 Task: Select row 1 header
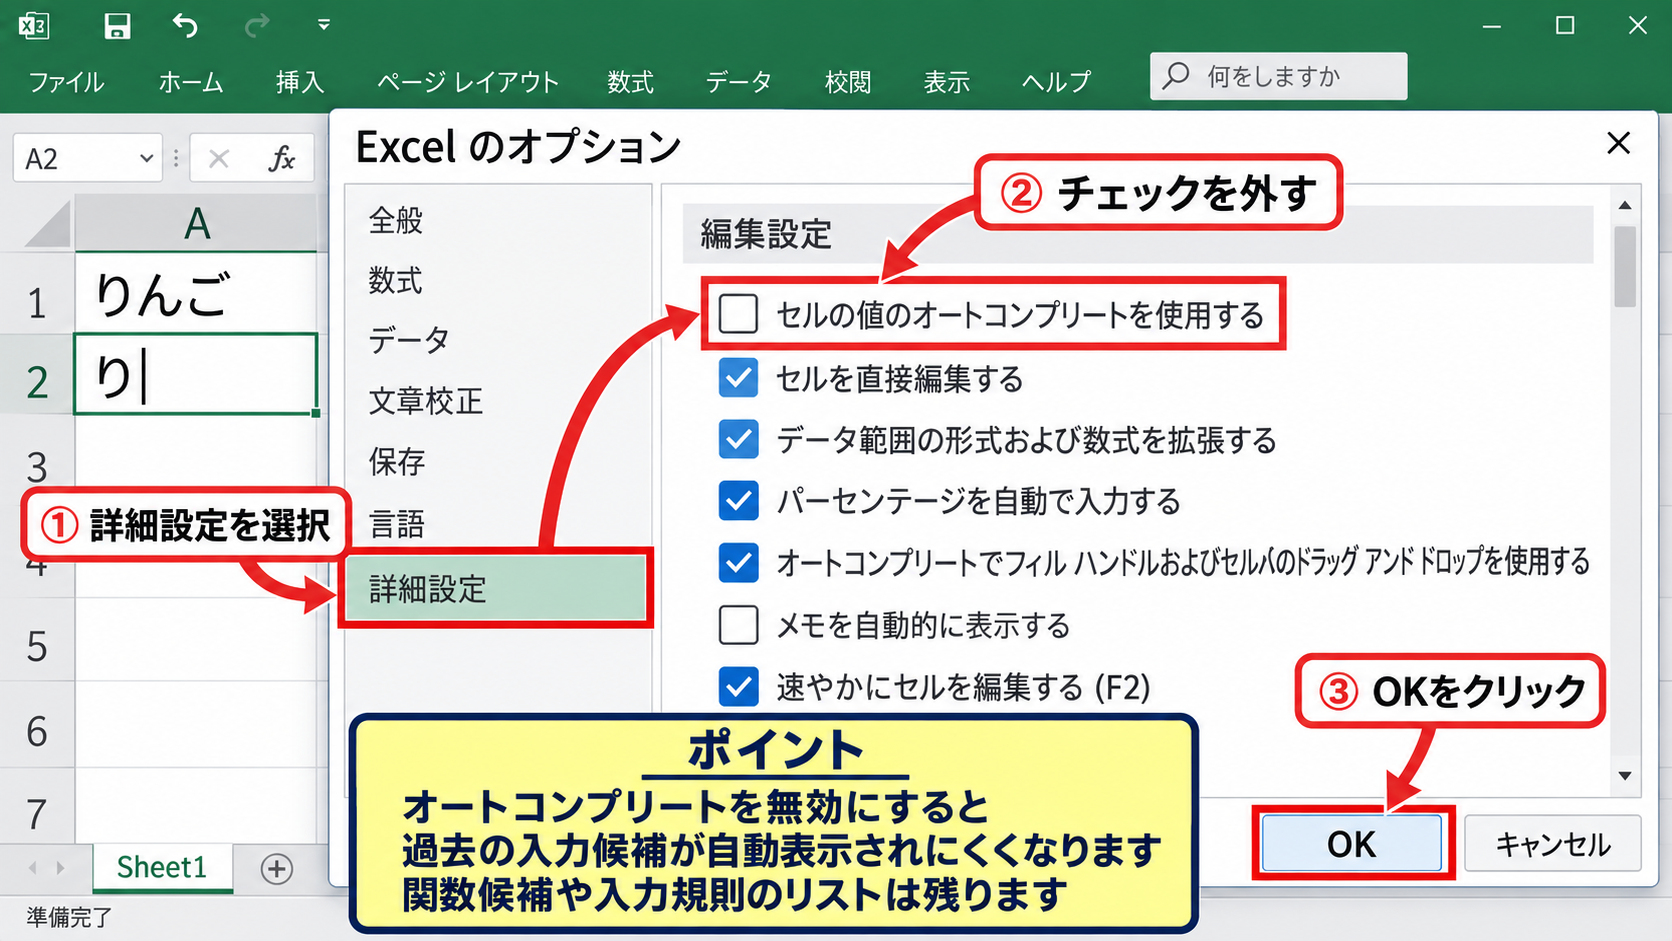click(37, 302)
